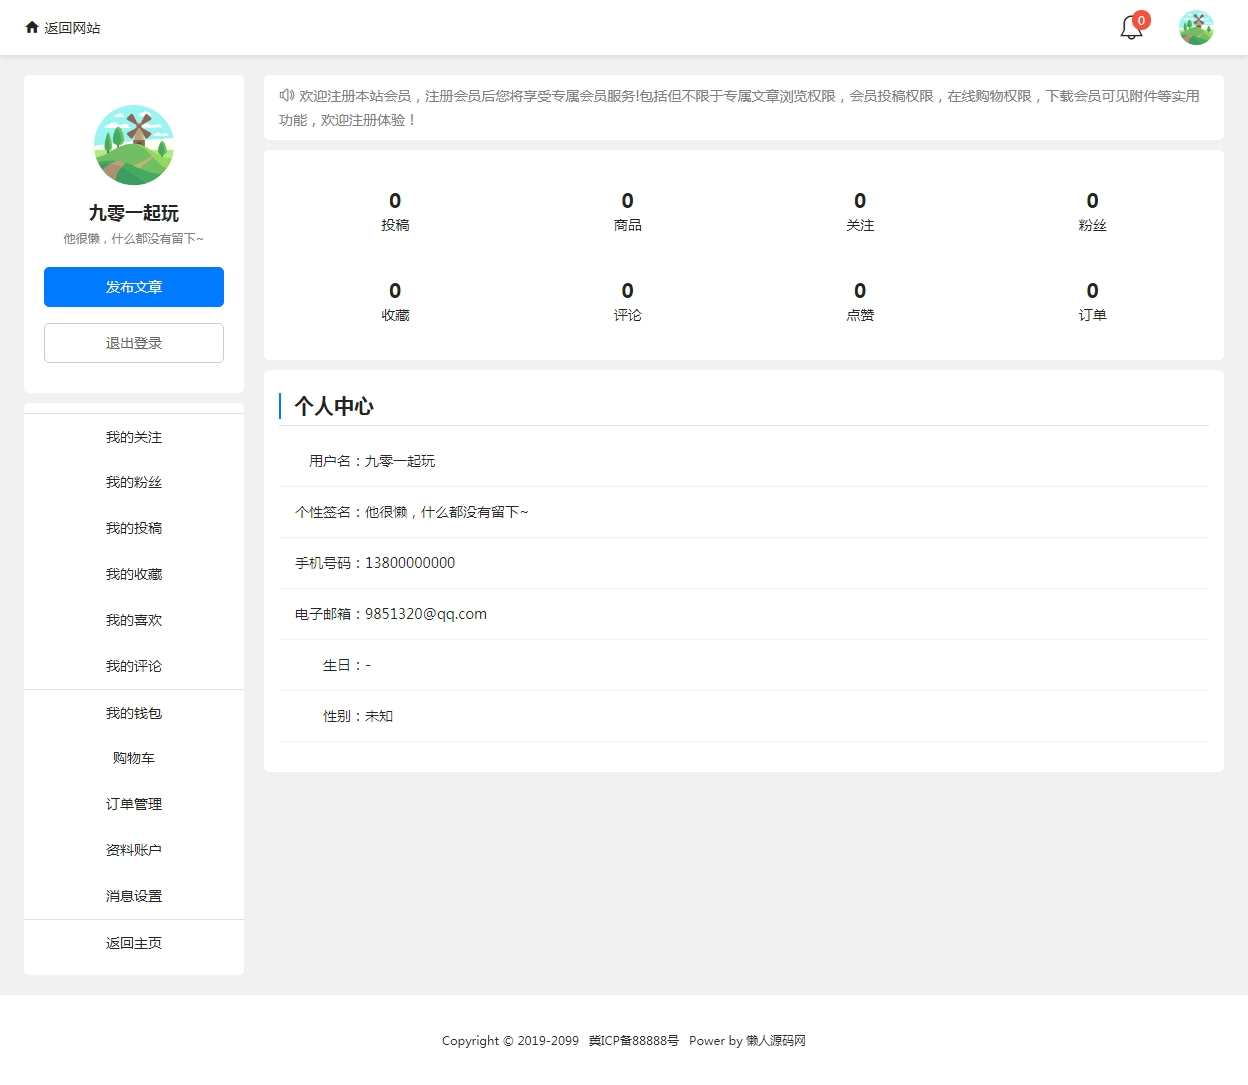Click the home icon beside 返回网站
Viewport: 1248px width, 1085px height.
point(31,27)
